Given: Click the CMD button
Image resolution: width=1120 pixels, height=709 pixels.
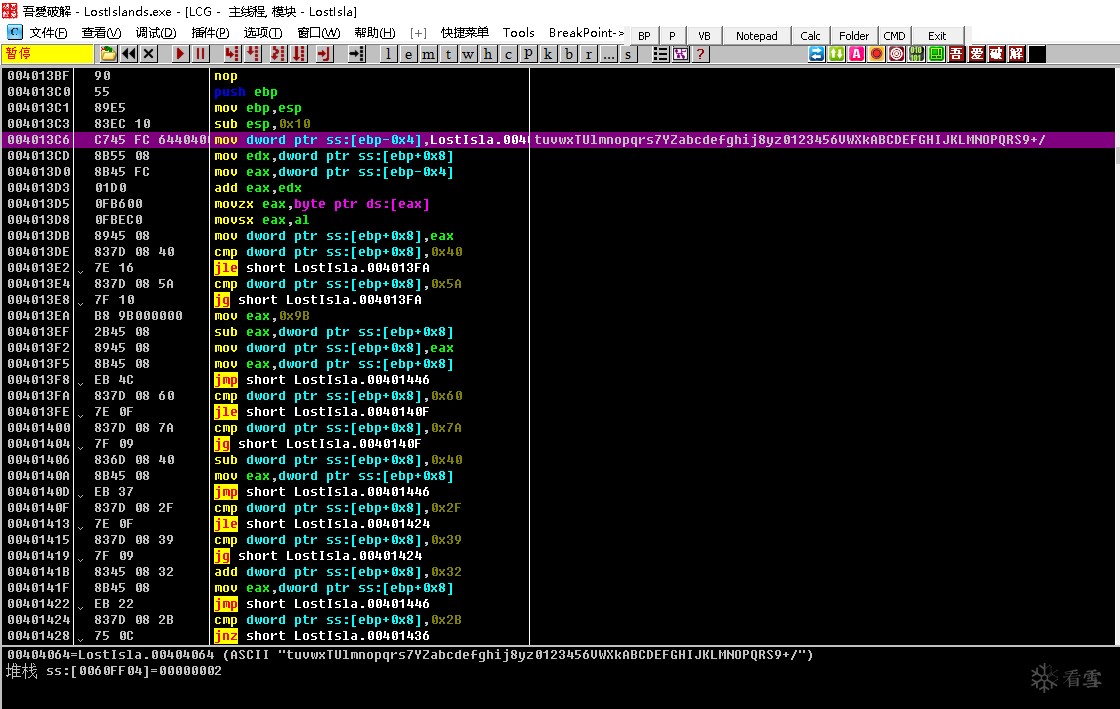Looking at the screenshot, I should (x=894, y=36).
